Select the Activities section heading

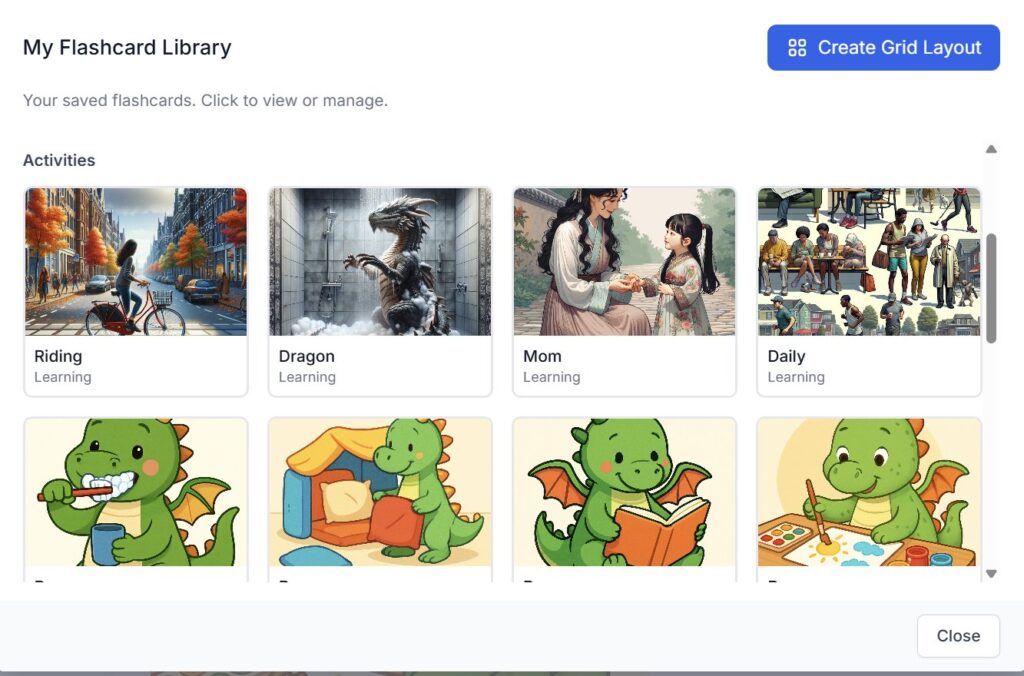[x=59, y=160]
